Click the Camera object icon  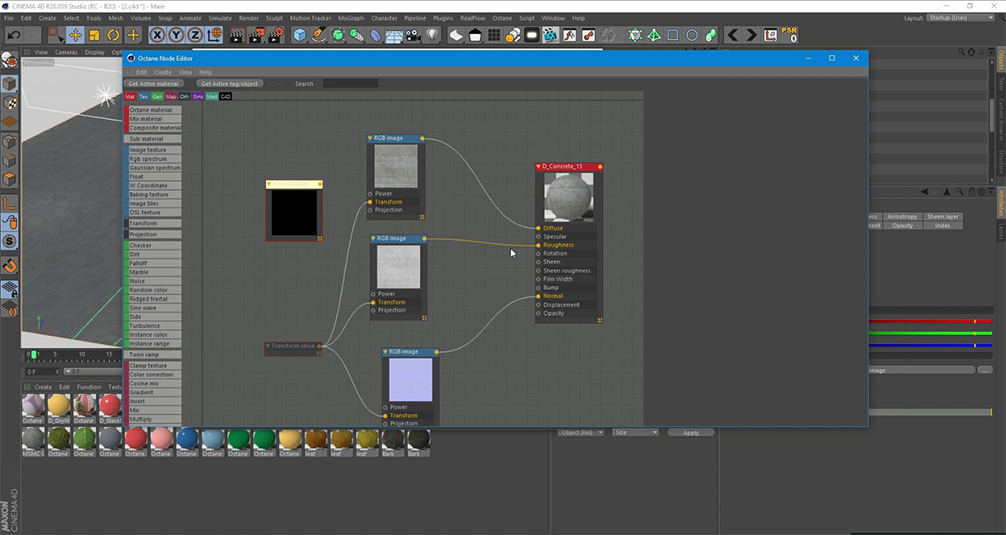(x=414, y=35)
